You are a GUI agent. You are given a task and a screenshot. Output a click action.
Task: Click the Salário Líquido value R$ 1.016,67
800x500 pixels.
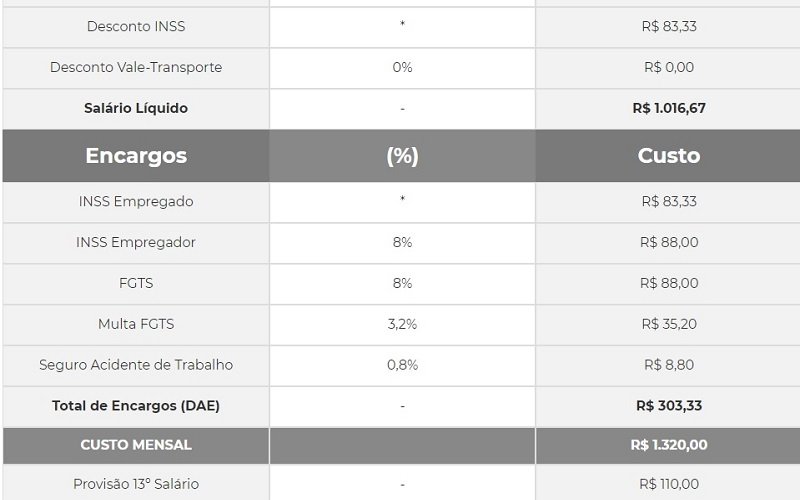[x=669, y=108]
